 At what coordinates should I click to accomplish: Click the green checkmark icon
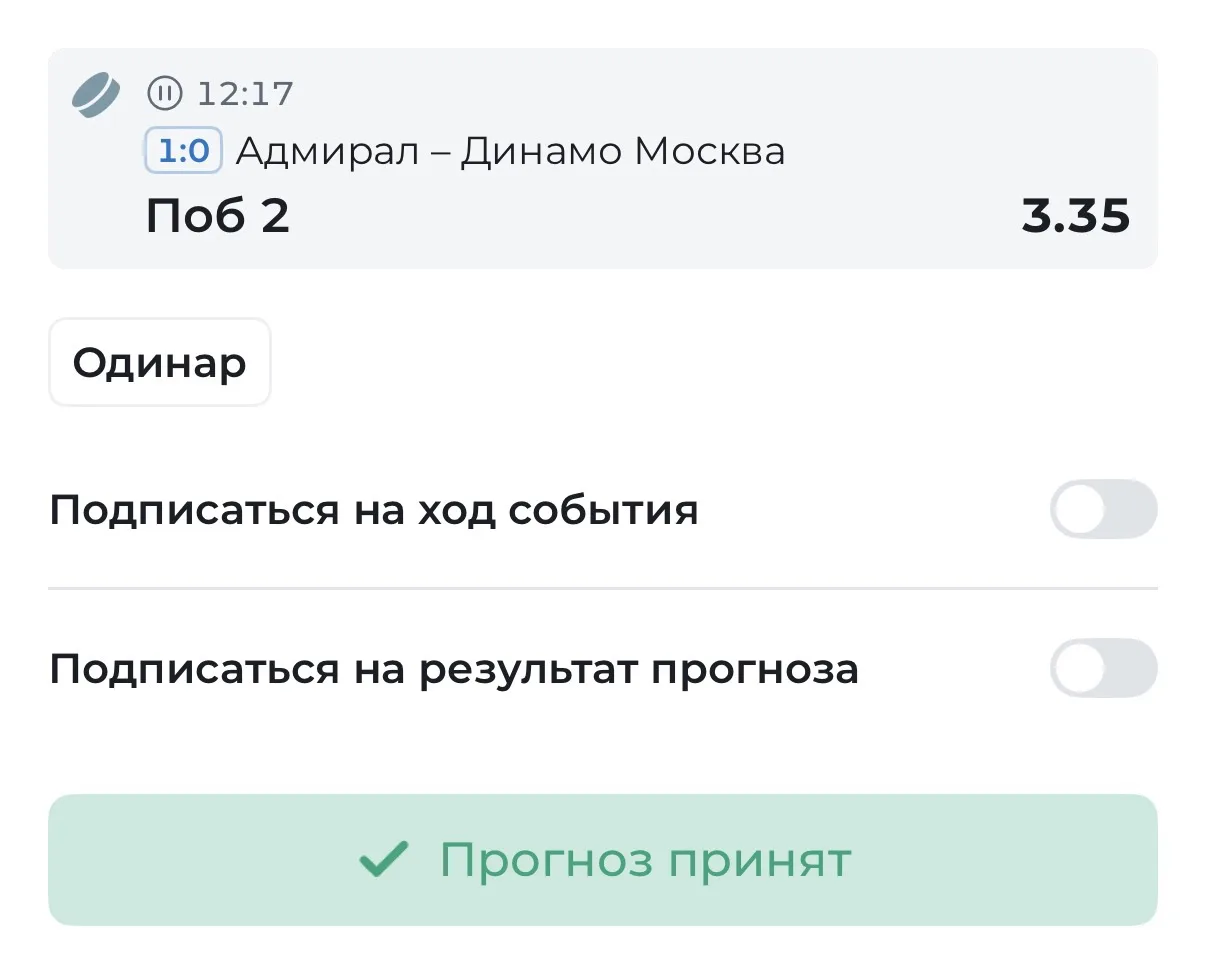[384, 860]
